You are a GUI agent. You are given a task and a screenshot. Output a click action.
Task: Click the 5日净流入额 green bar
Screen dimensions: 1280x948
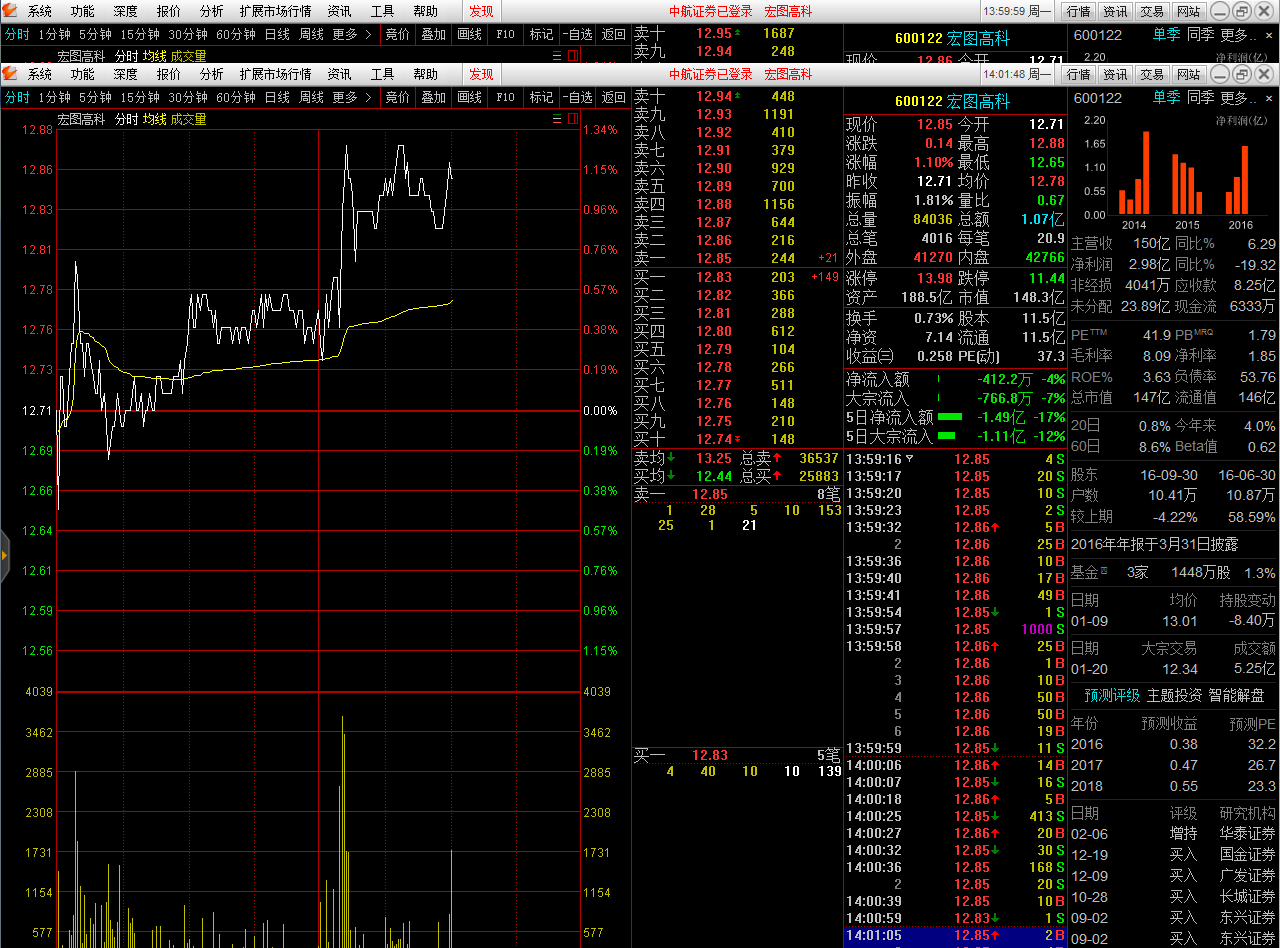click(949, 417)
